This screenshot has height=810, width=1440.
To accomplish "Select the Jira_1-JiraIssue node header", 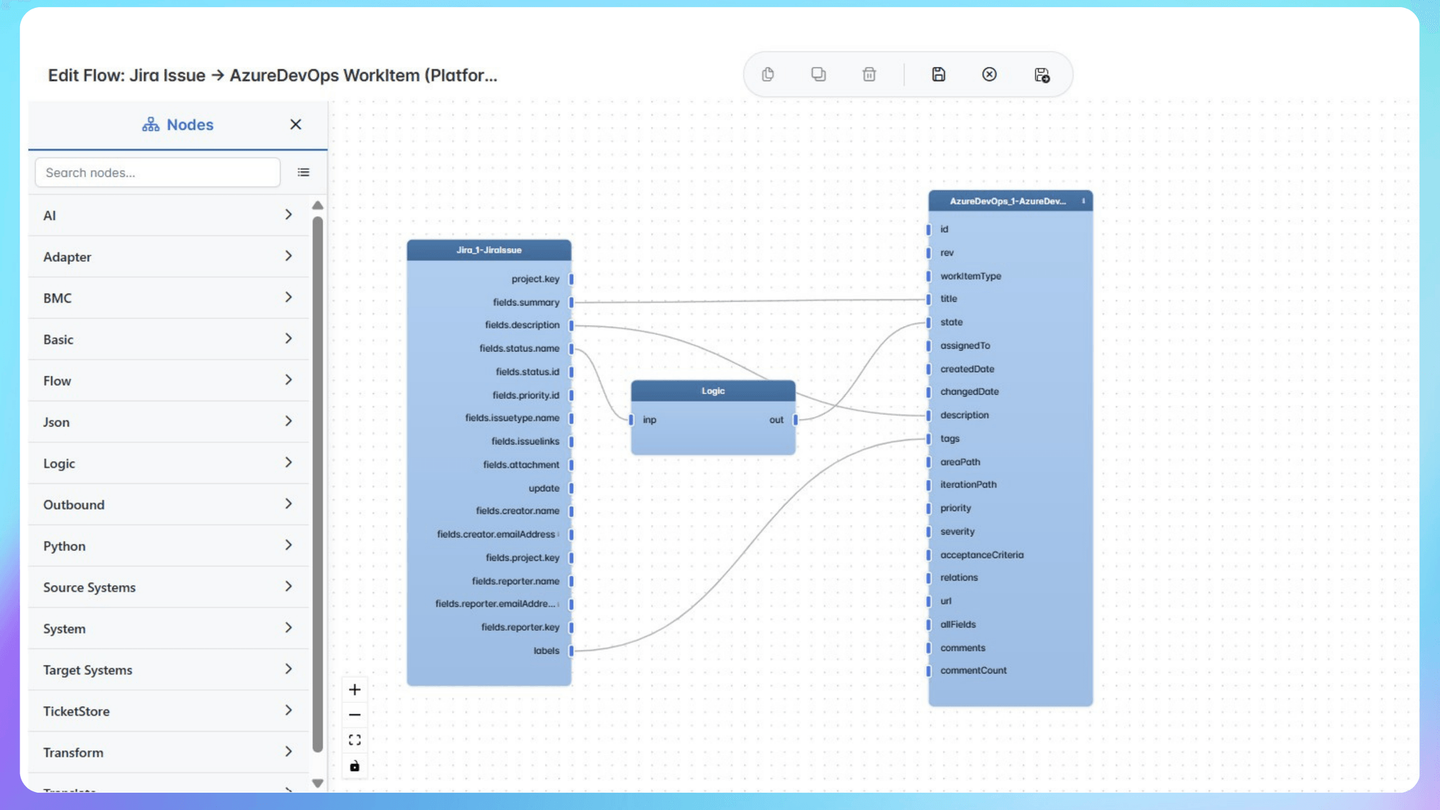I will click(x=489, y=250).
